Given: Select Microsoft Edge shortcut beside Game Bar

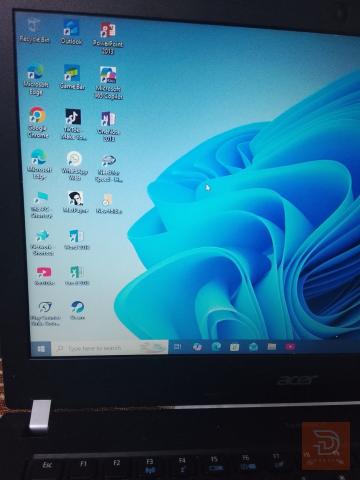Looking at the screenshot, I should click(36, 80).
